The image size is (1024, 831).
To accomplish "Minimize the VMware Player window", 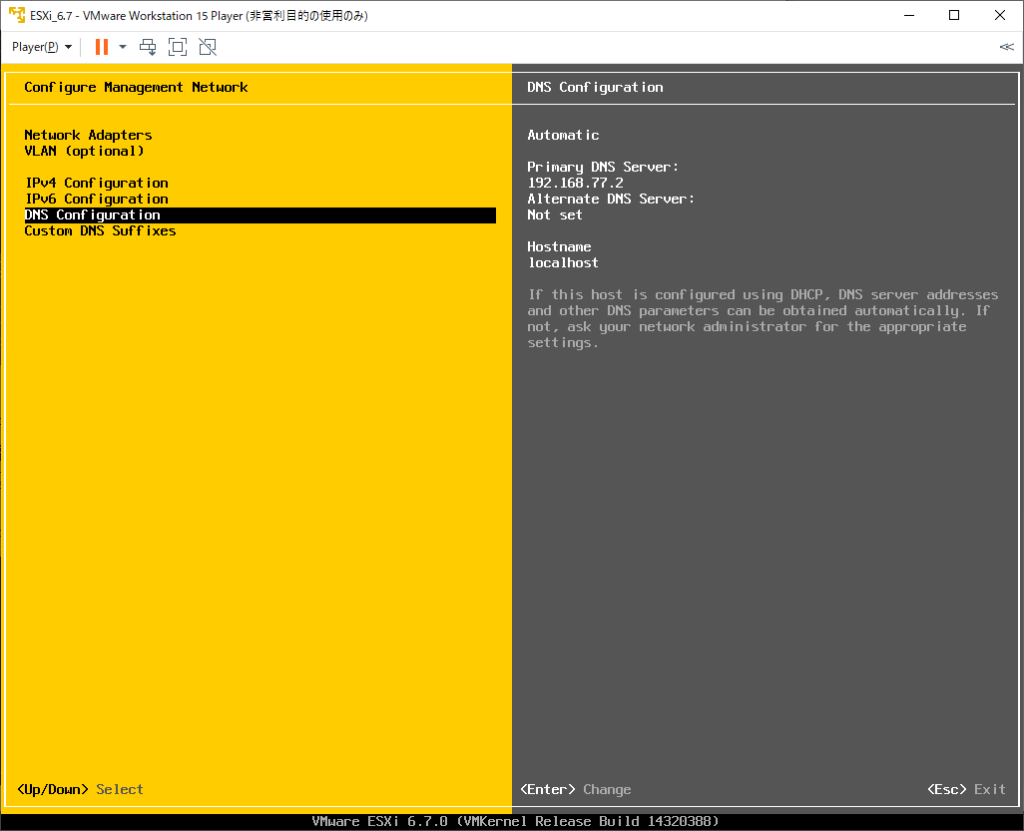I will pos(909,15).
